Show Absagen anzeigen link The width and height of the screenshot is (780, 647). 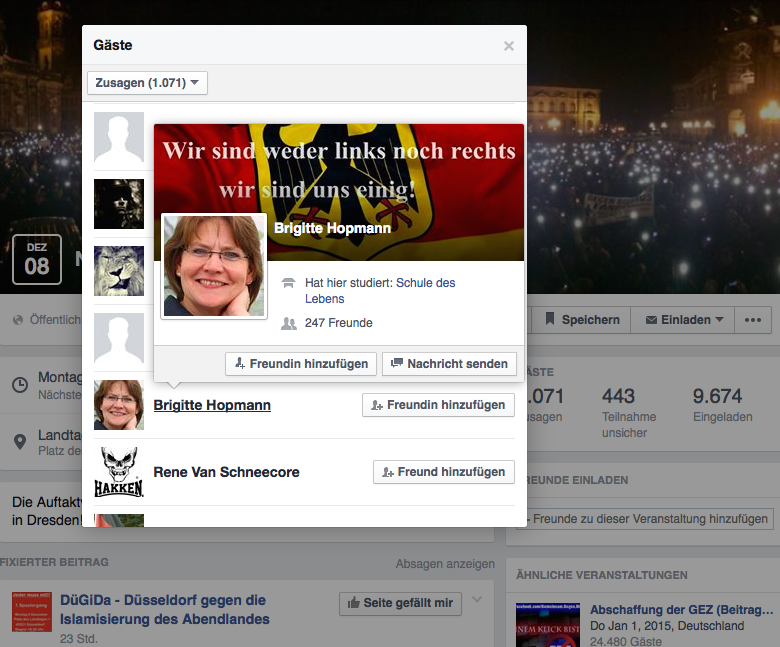click(x=445, y=564)
